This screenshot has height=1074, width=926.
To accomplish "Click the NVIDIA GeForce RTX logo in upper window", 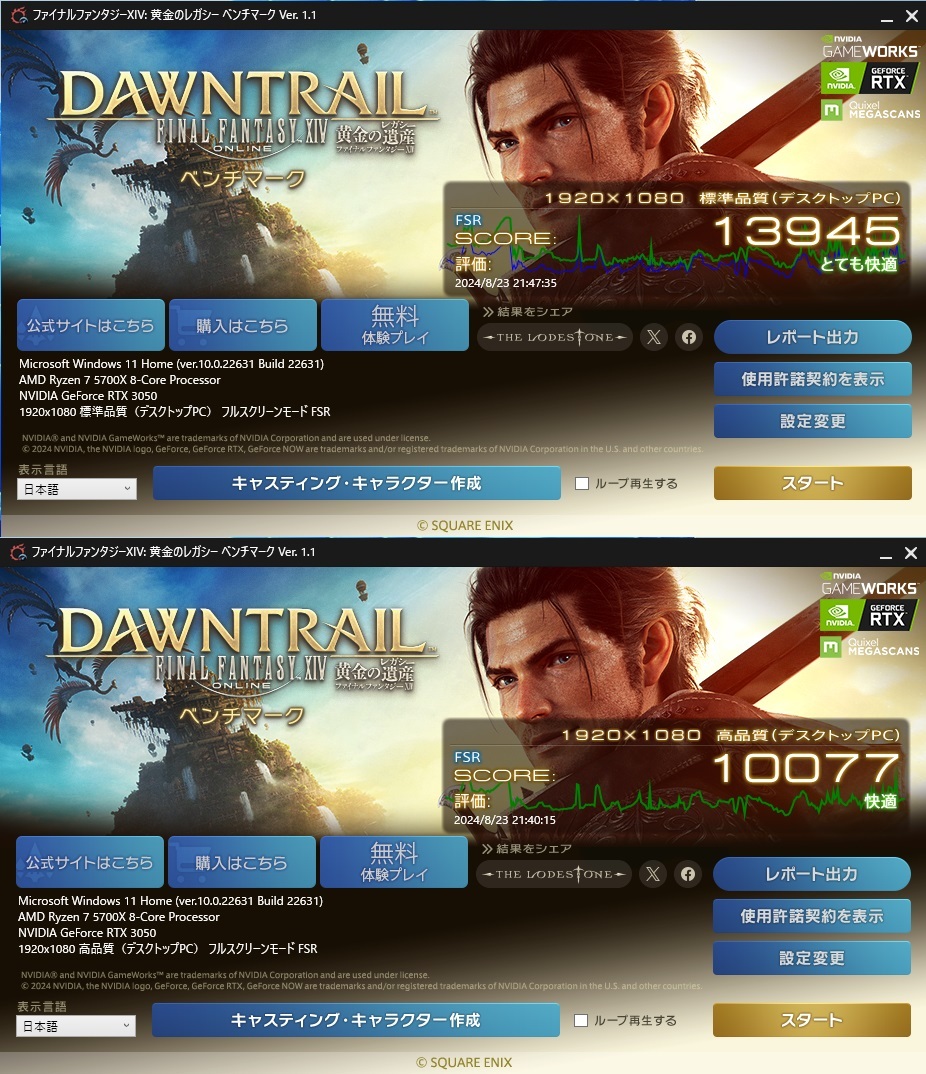I will [x=869, y=79].
